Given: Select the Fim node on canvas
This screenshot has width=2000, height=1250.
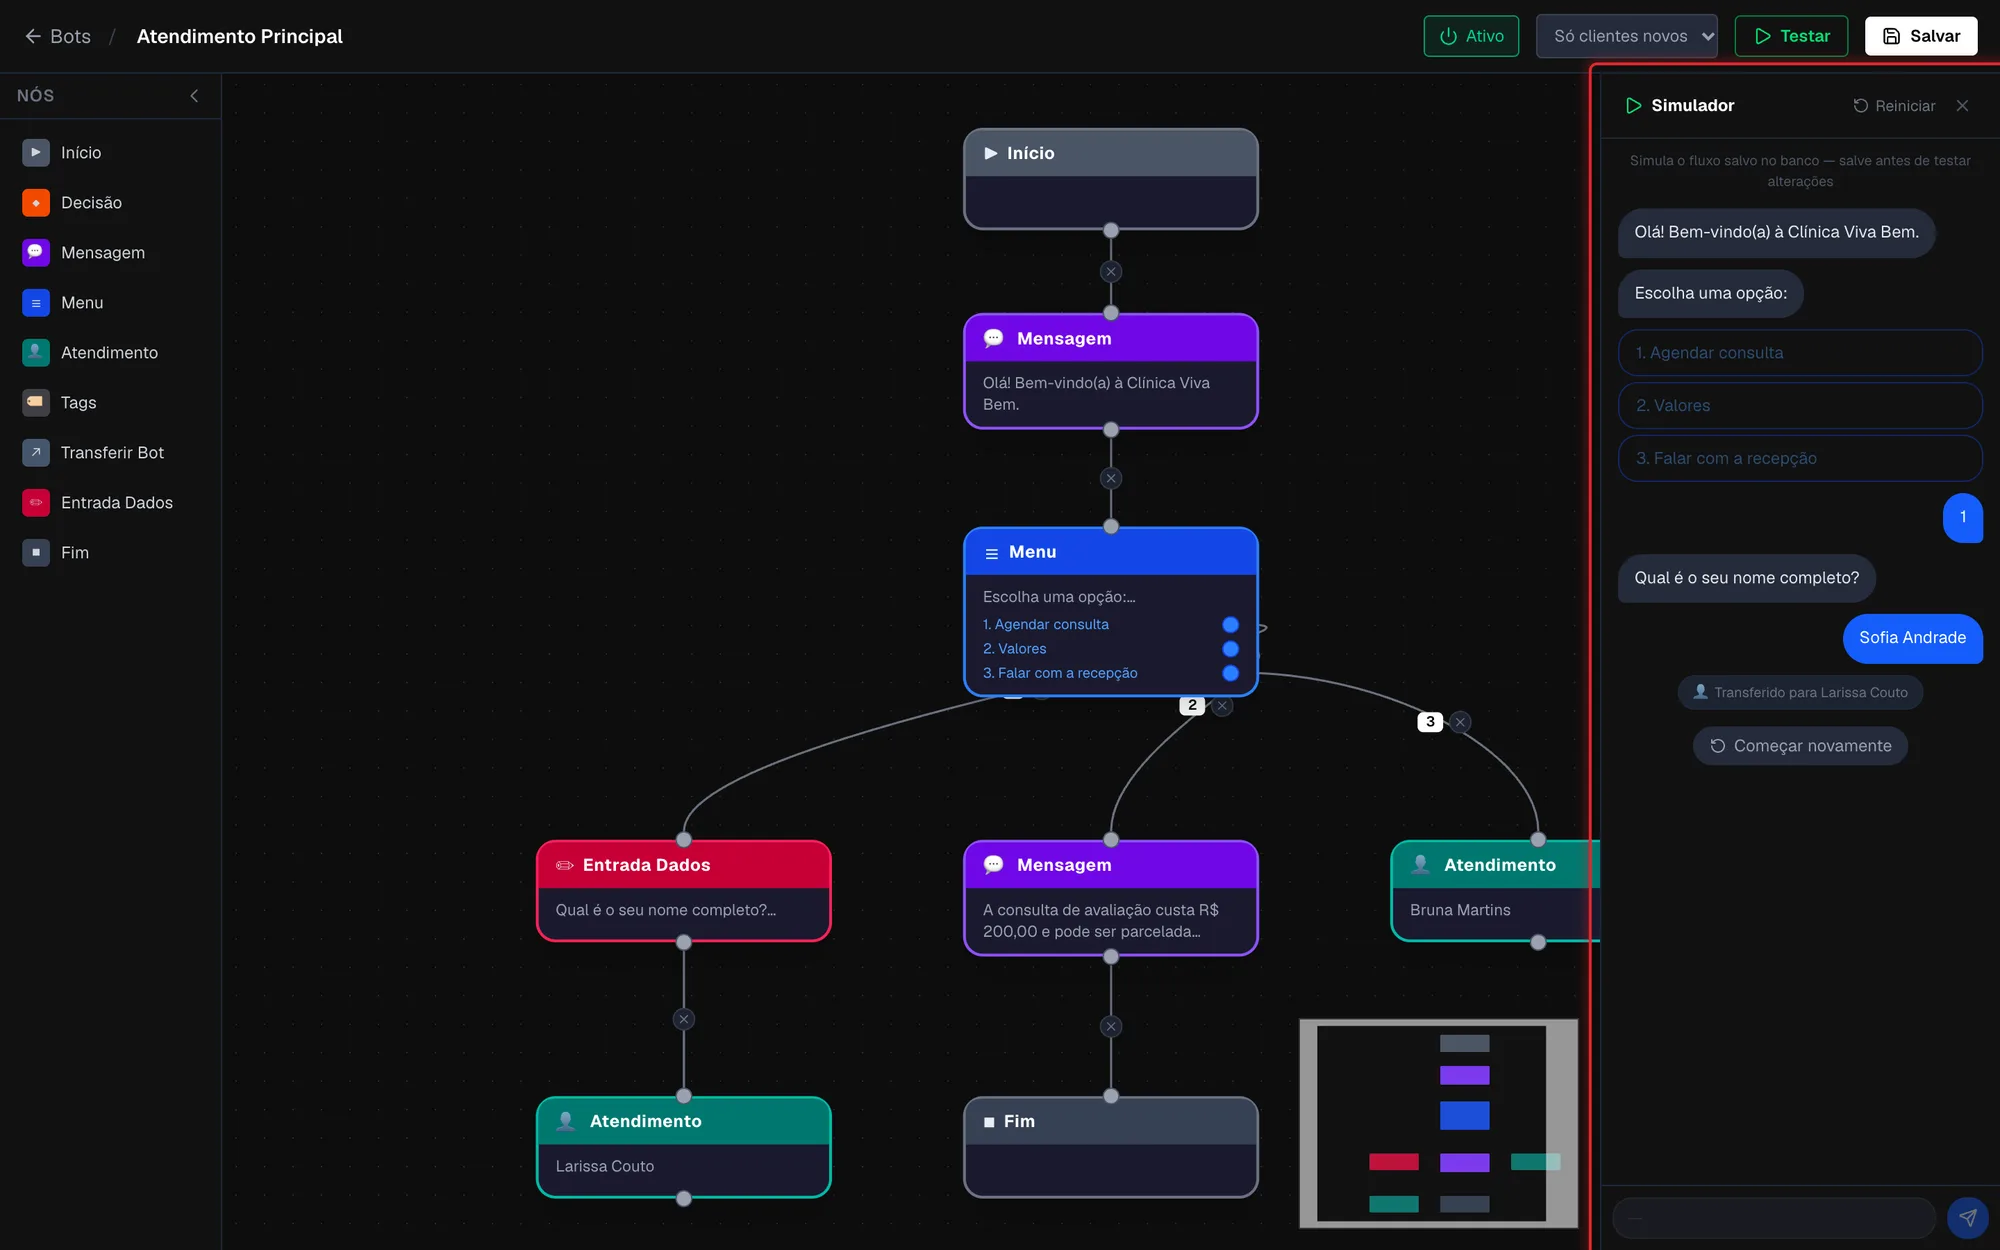Looking at the screenshot, I should [1110, 1147].
